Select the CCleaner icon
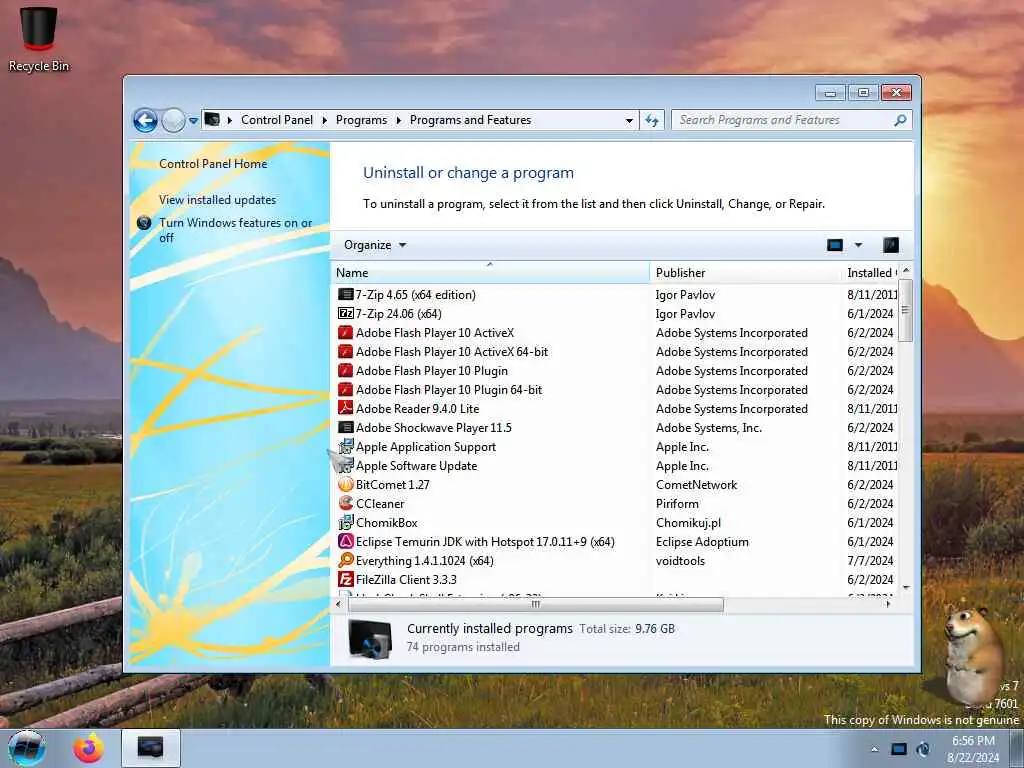The image size is (1024, 768). [345, 504]
